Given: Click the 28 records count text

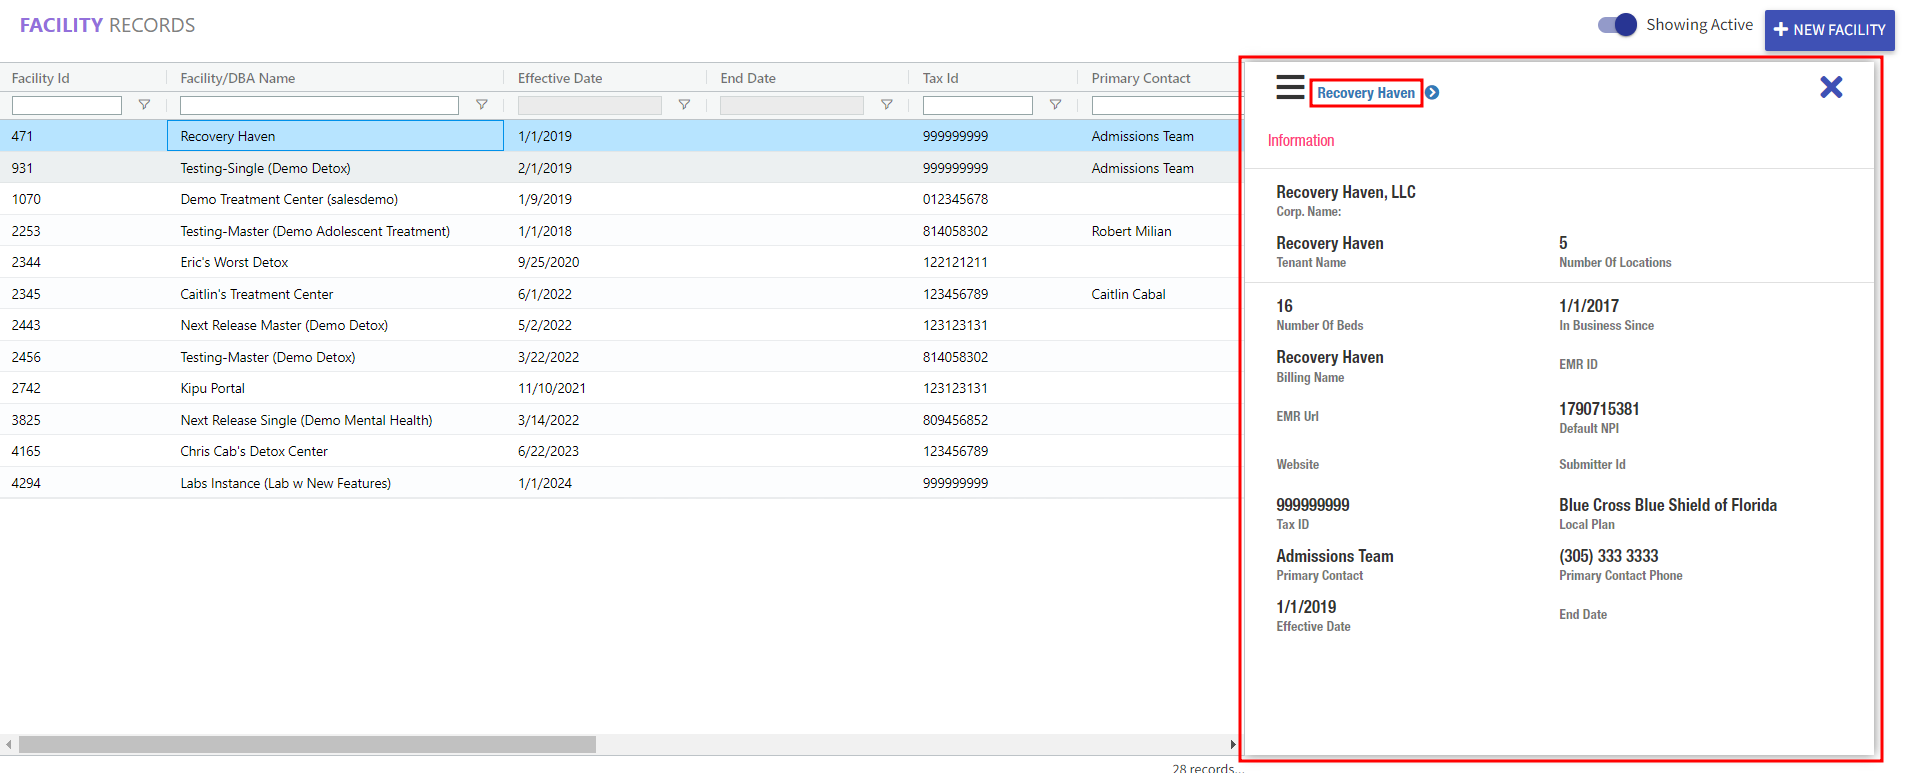Looking at the screenshot, I should (1207, 768).
